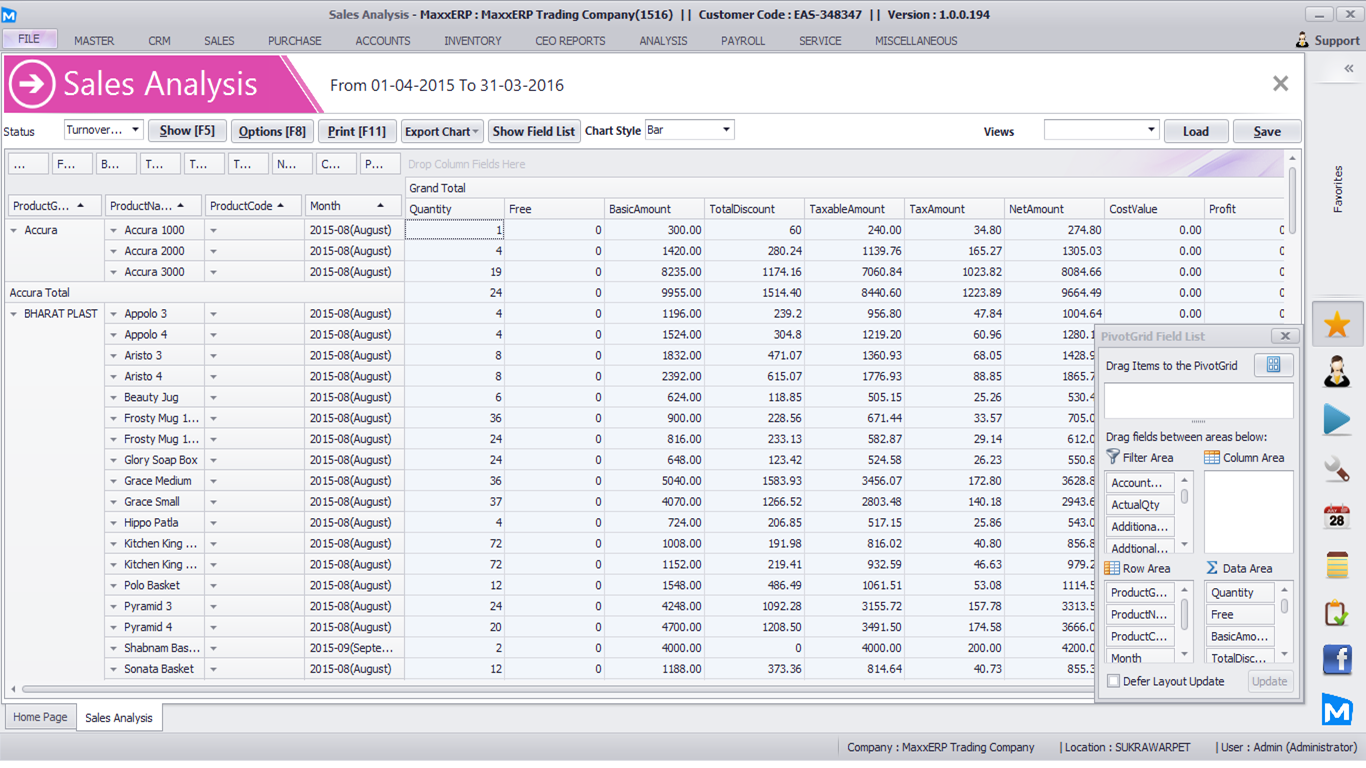1366x768 pixels.
Task: Click the Facebook icon in sidebar
Action: (x=1337, y=660)
